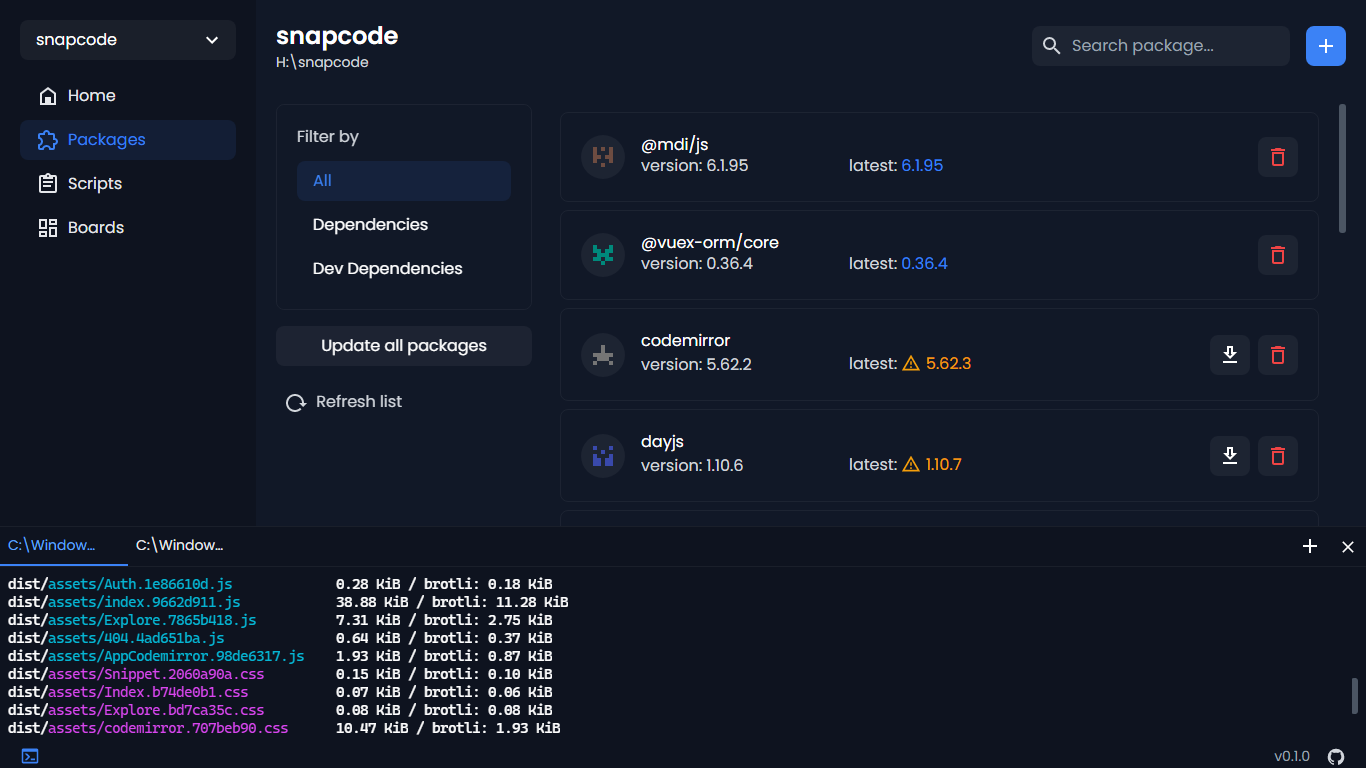Viewport: 1366px width, 768px height.
Task: Click latest version 5.62.3 text
Action: (948, 364)
